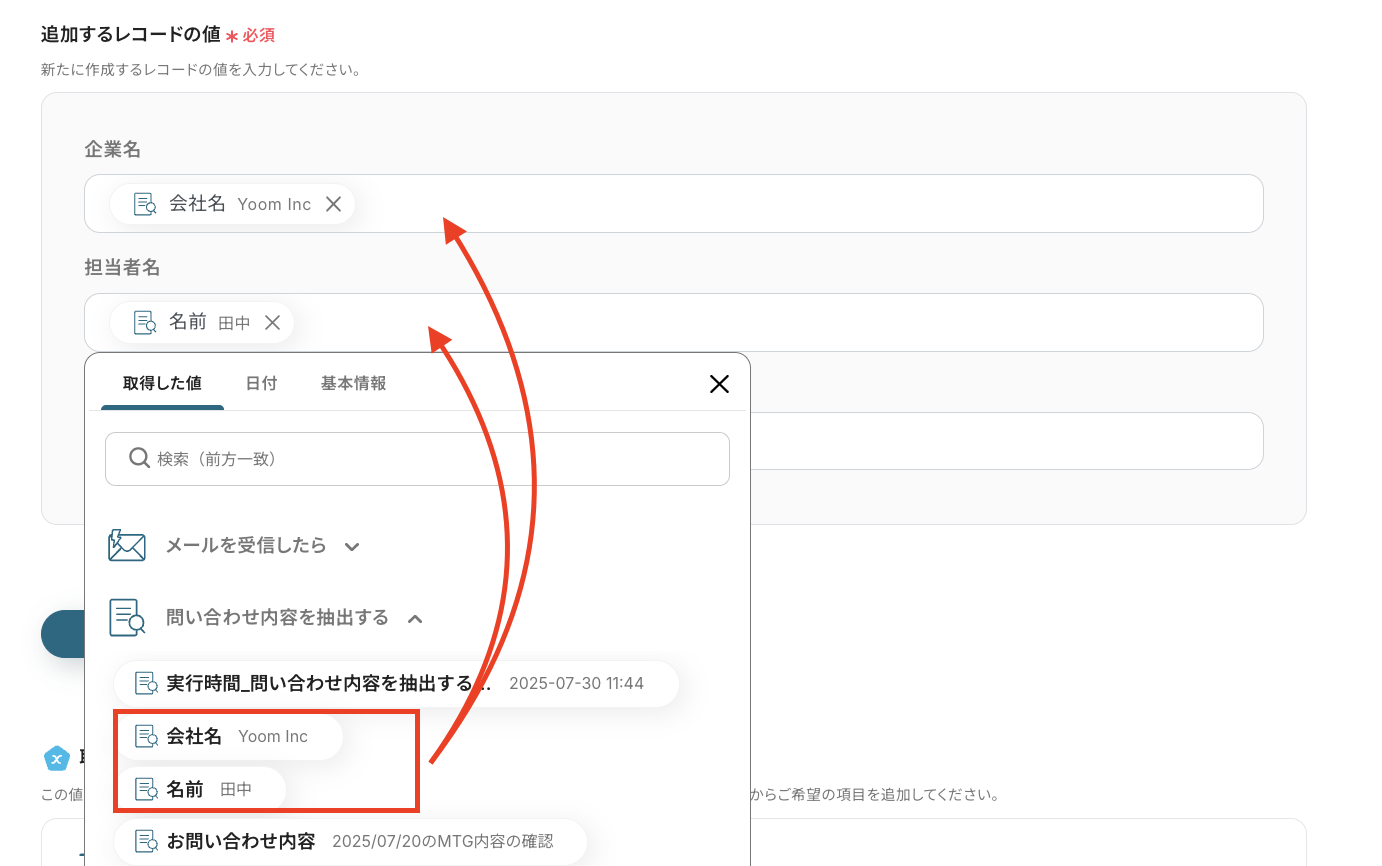This screenshot has height=866, width=1382.
Task: Click the third input field behind the popup
Action: pos(1006,441)
